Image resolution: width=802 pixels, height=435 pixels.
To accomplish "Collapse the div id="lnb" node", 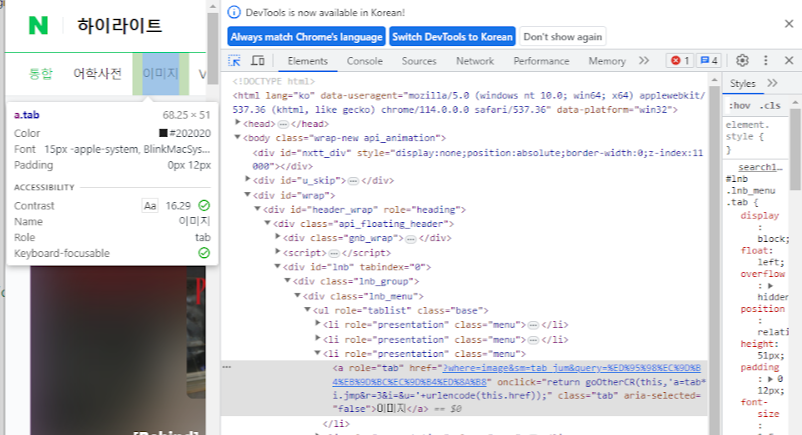I will coord(278,266).
